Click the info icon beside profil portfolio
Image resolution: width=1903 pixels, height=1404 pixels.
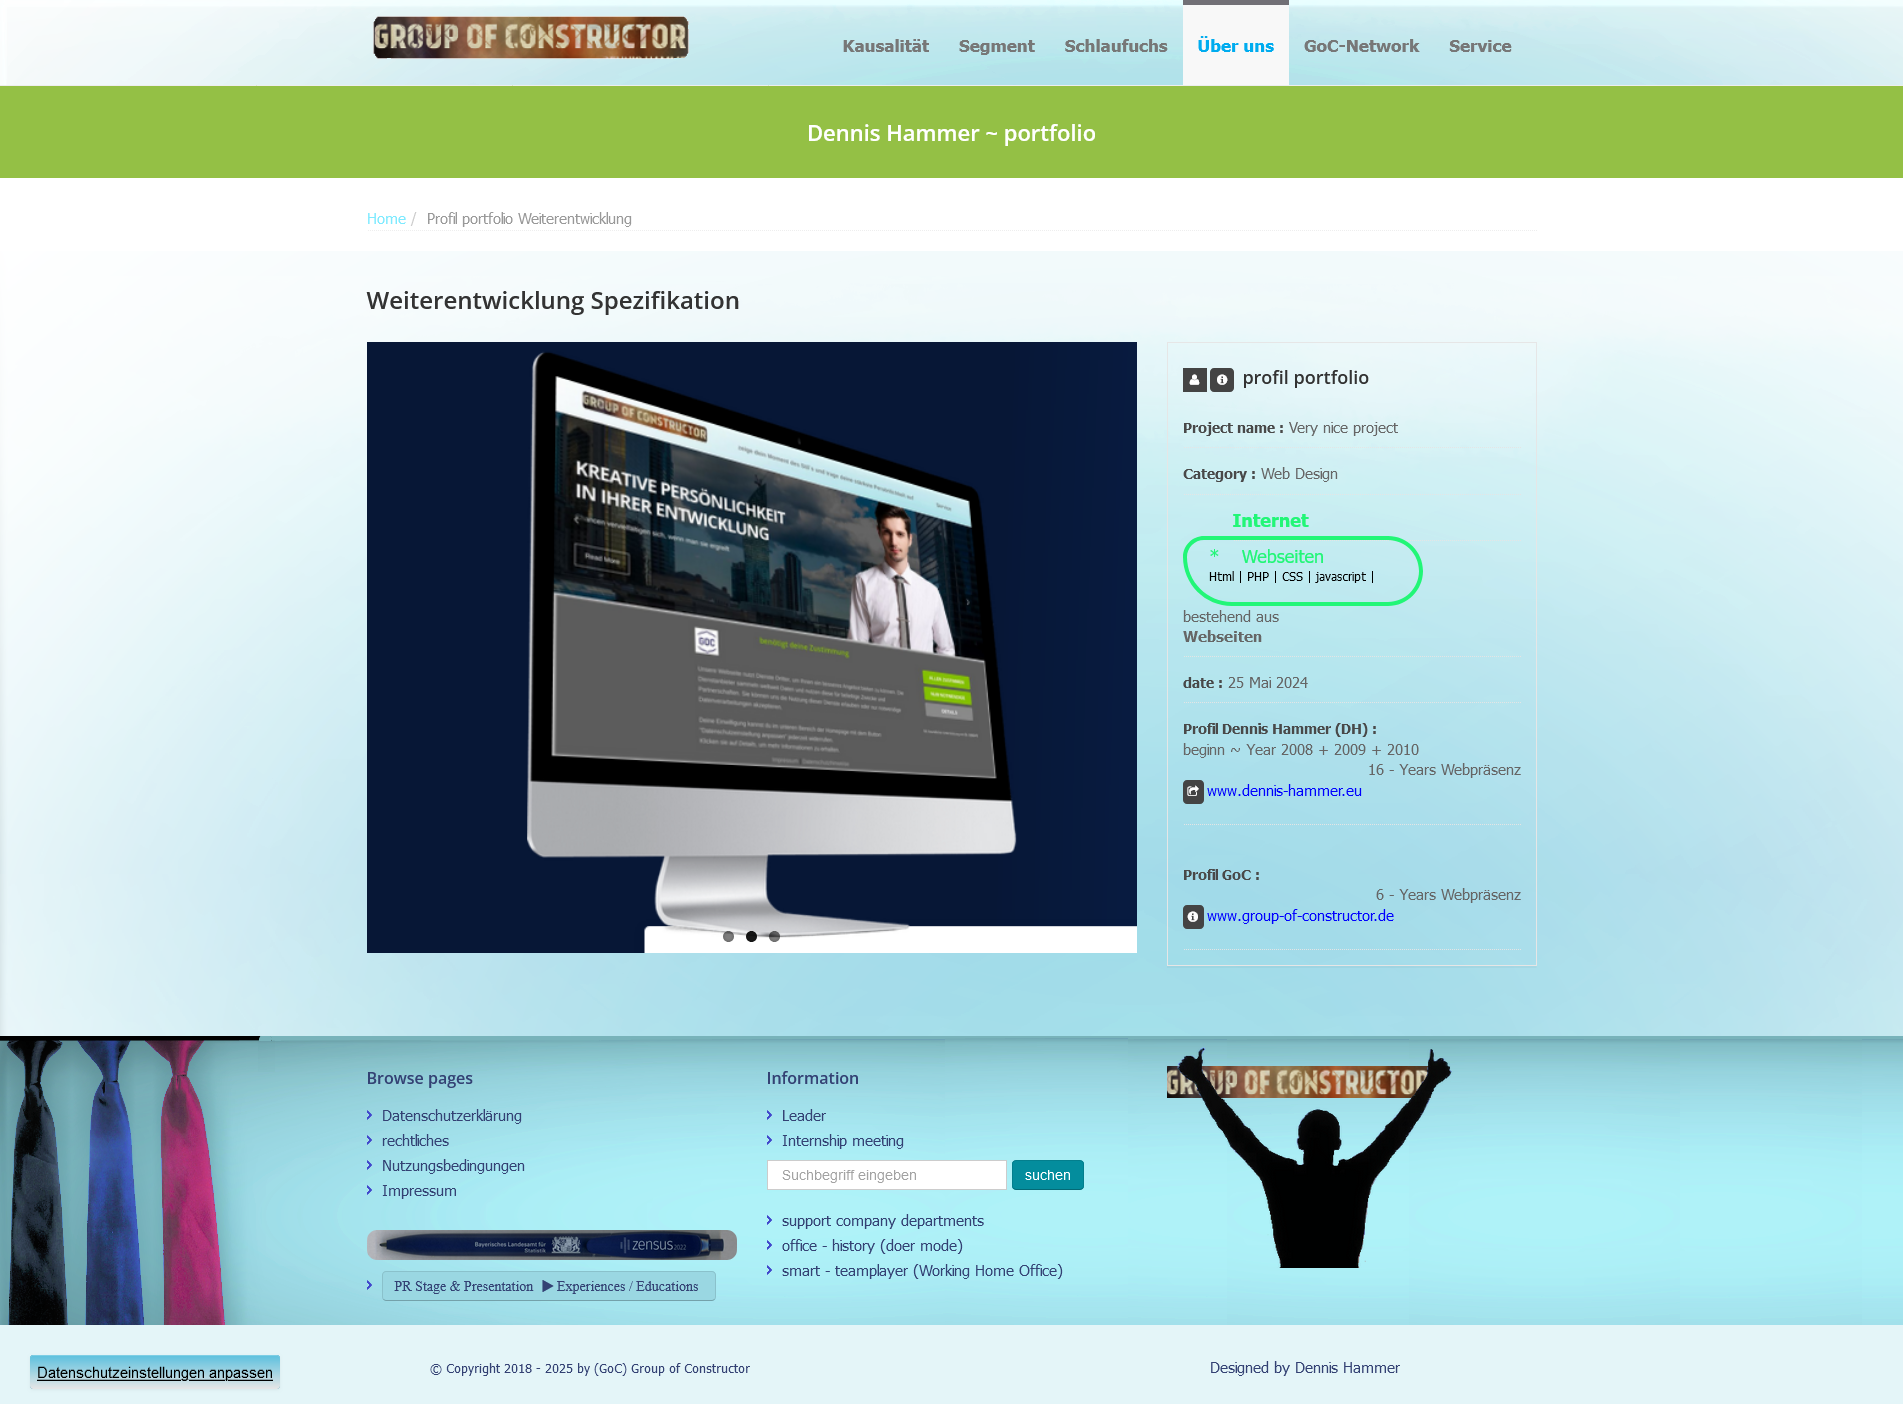[1221, 380]
